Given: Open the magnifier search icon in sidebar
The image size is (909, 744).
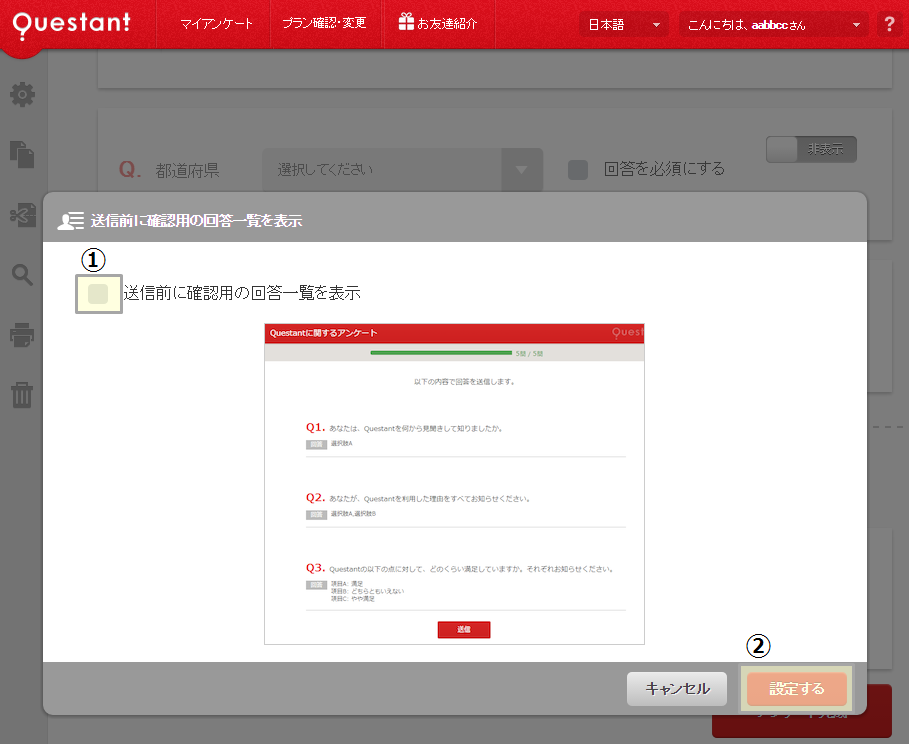Looking at the screenshot, I should pyautogui.click(x=23, y=275).
